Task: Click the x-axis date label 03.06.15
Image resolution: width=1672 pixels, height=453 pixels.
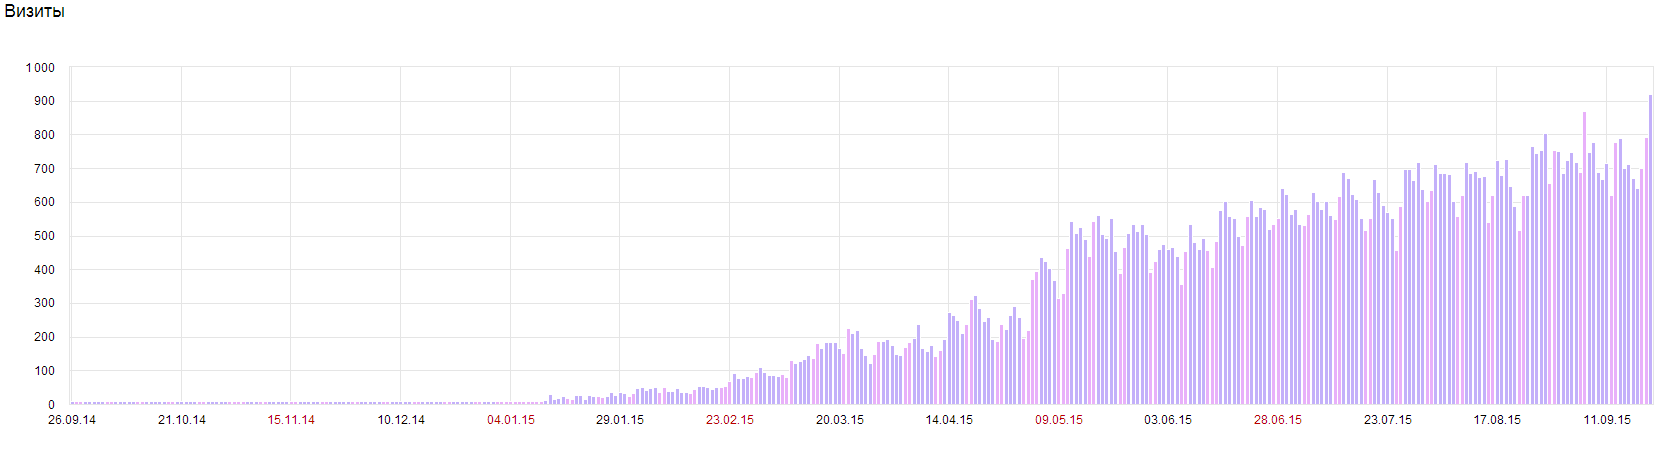Action: [x=1168, y=420]
